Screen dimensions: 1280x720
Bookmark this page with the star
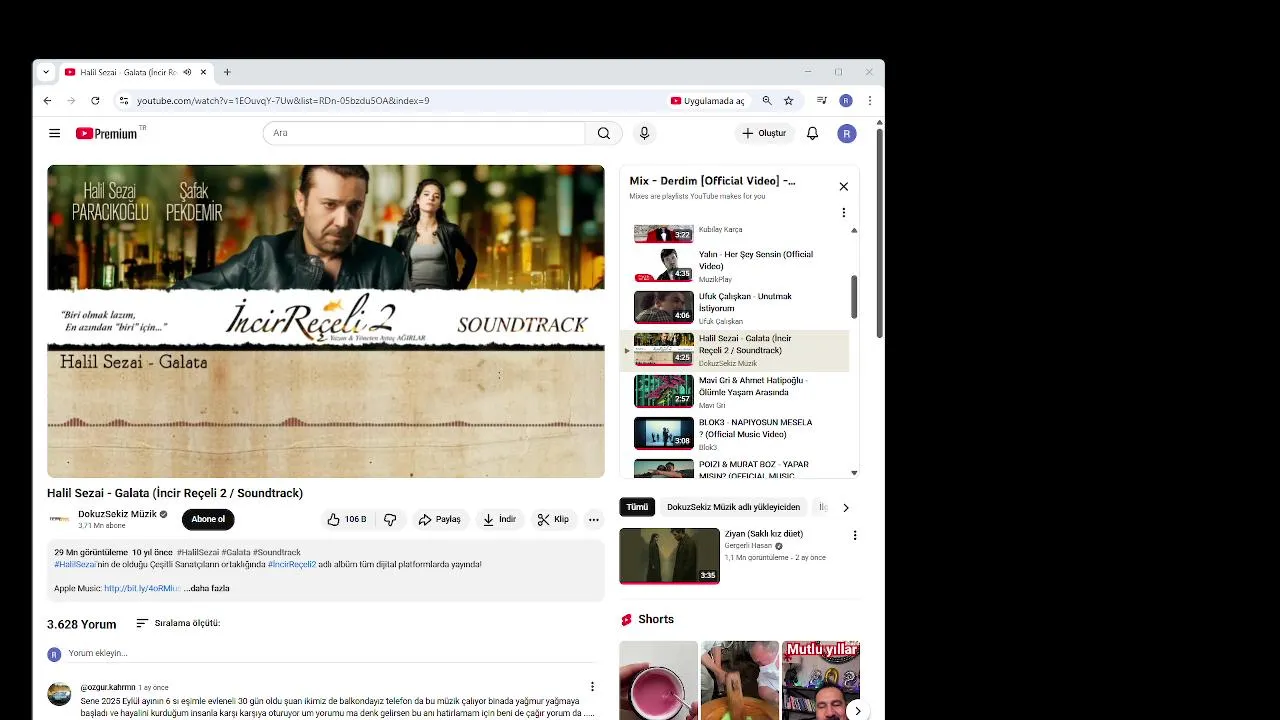(x=788, y=100)
